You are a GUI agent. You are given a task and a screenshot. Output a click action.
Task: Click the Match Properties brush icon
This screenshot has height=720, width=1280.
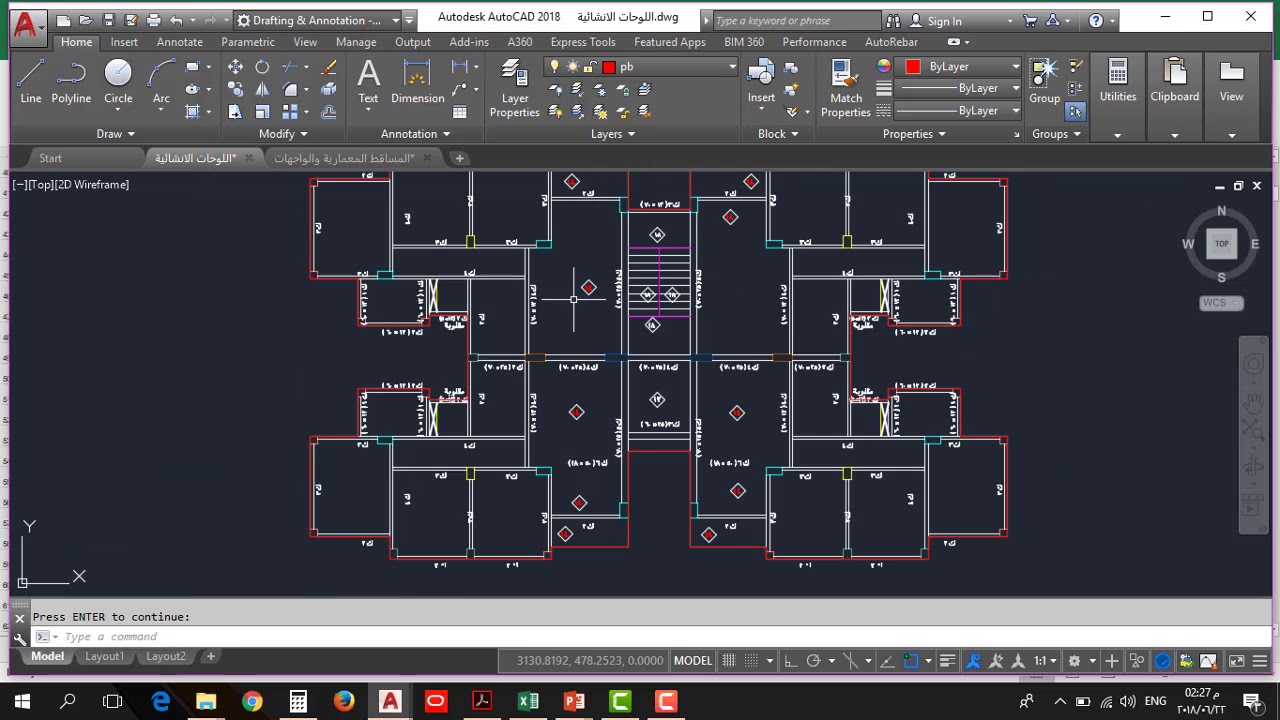click(845, 80)
